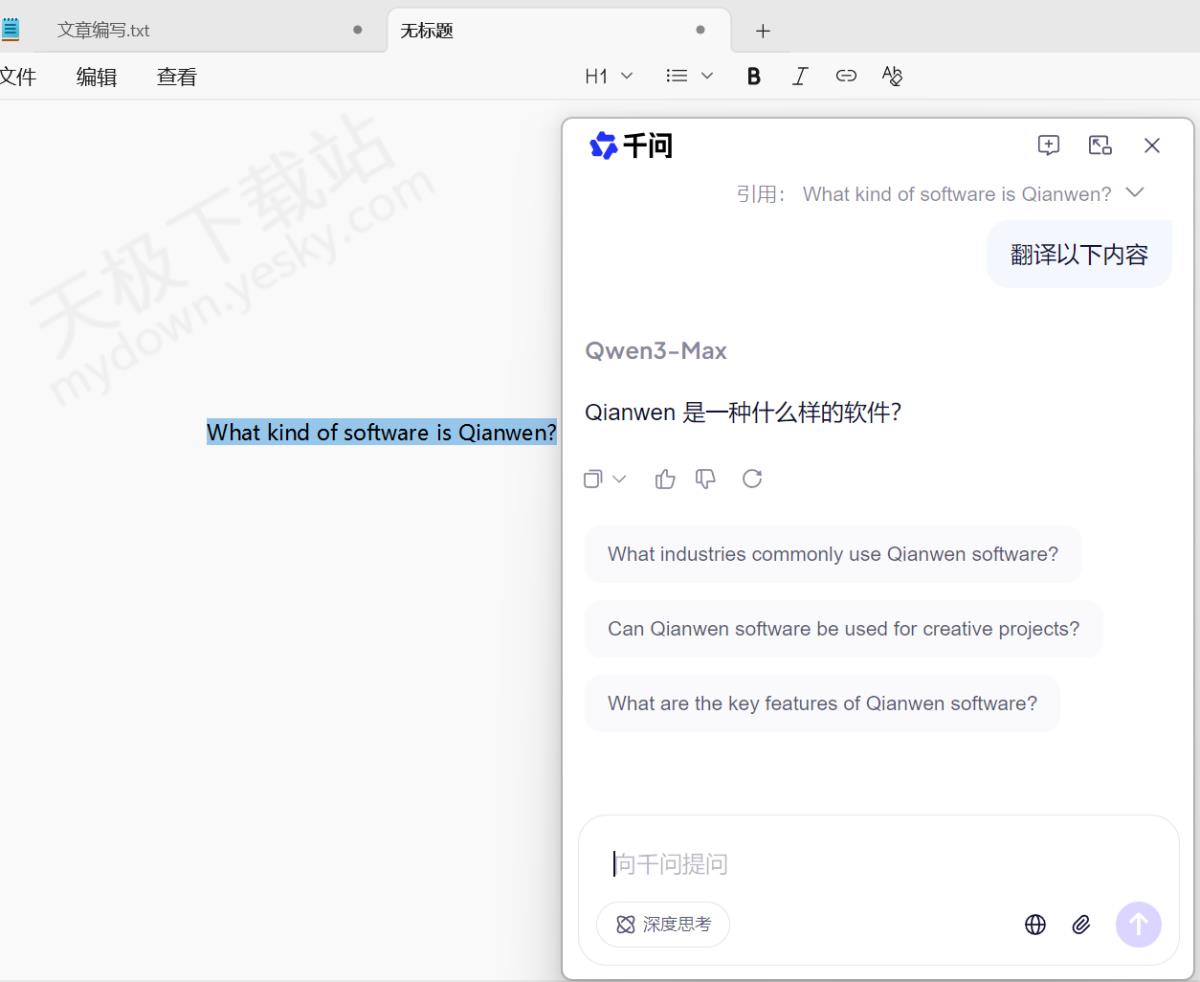
Task: Open the 编辑 menu
Action: (96, 77)
